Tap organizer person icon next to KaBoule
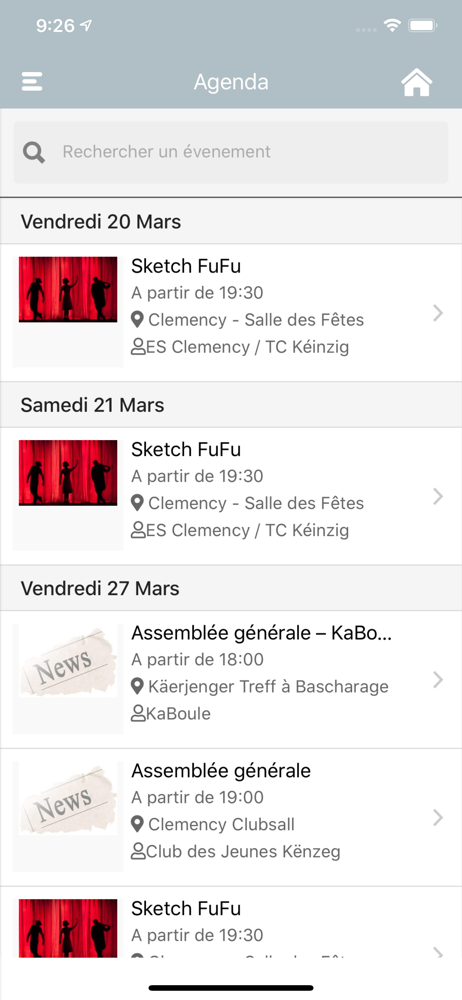The image size is (462, 1000). tap(138, 713)
